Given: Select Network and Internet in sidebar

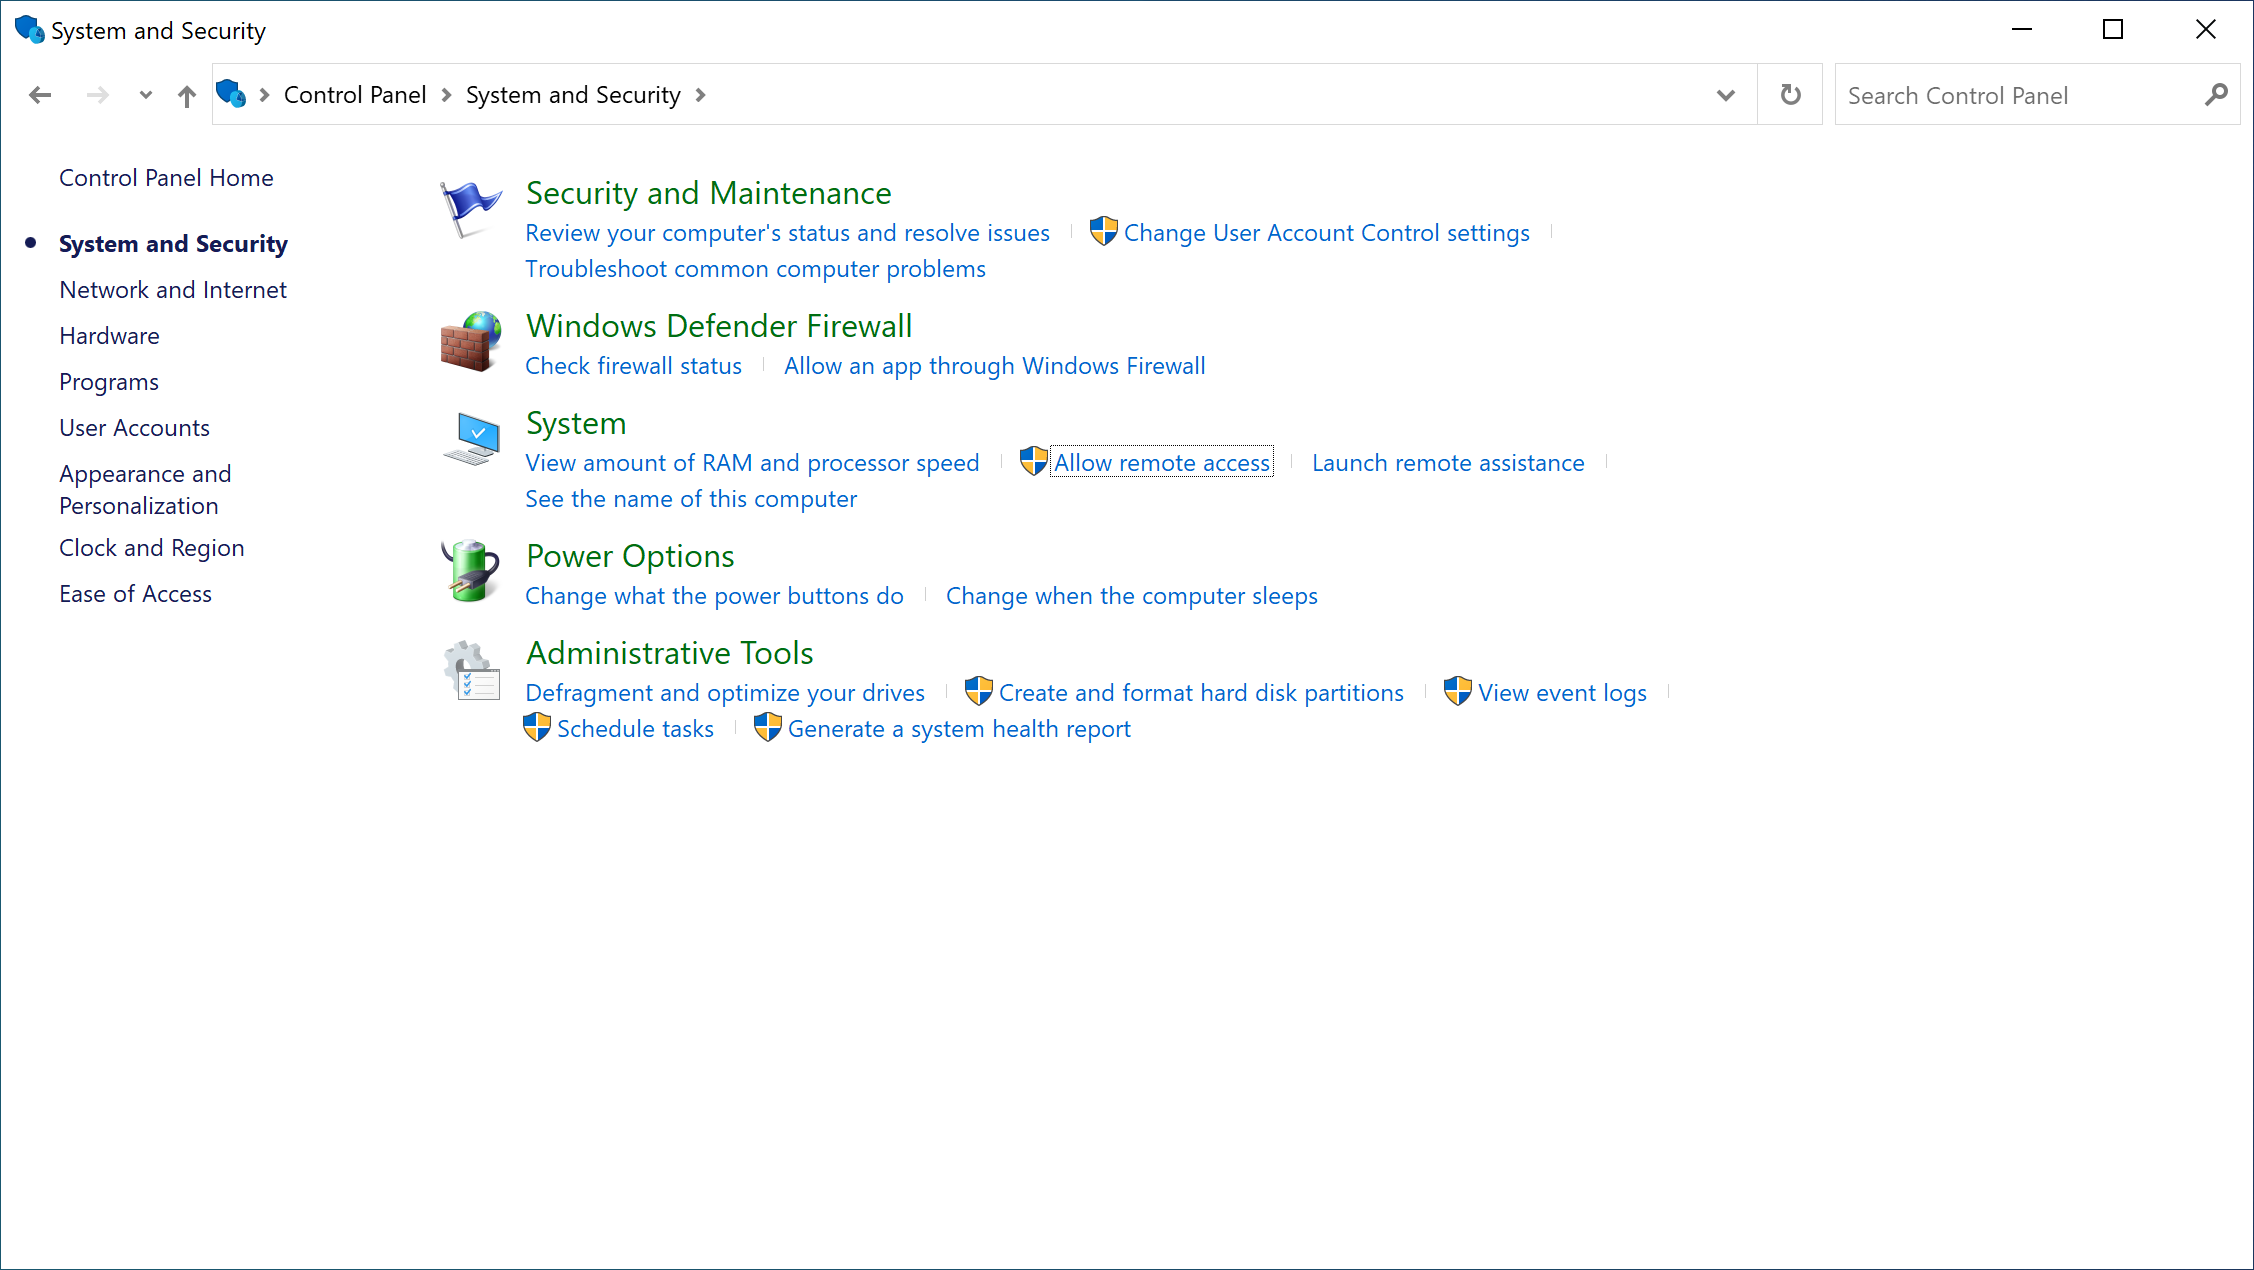Looking at the screenshot, I should pos(173,290).
